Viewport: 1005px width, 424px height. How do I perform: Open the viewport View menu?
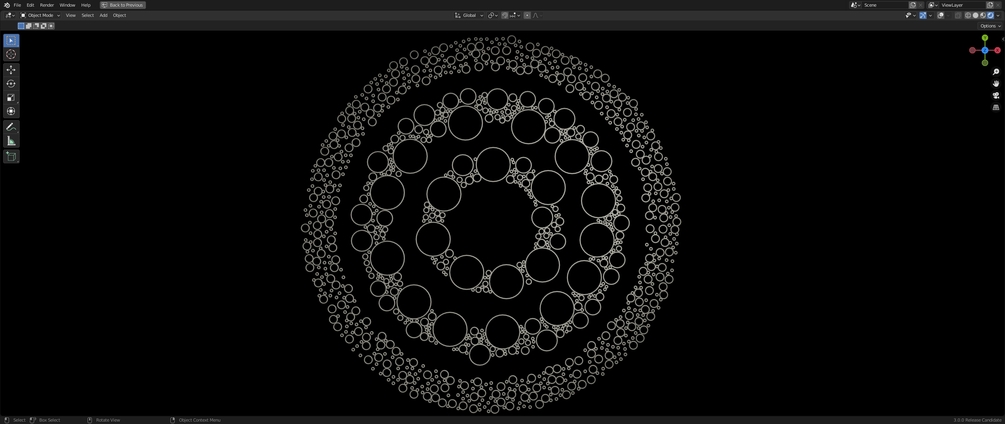click(71, 15)
